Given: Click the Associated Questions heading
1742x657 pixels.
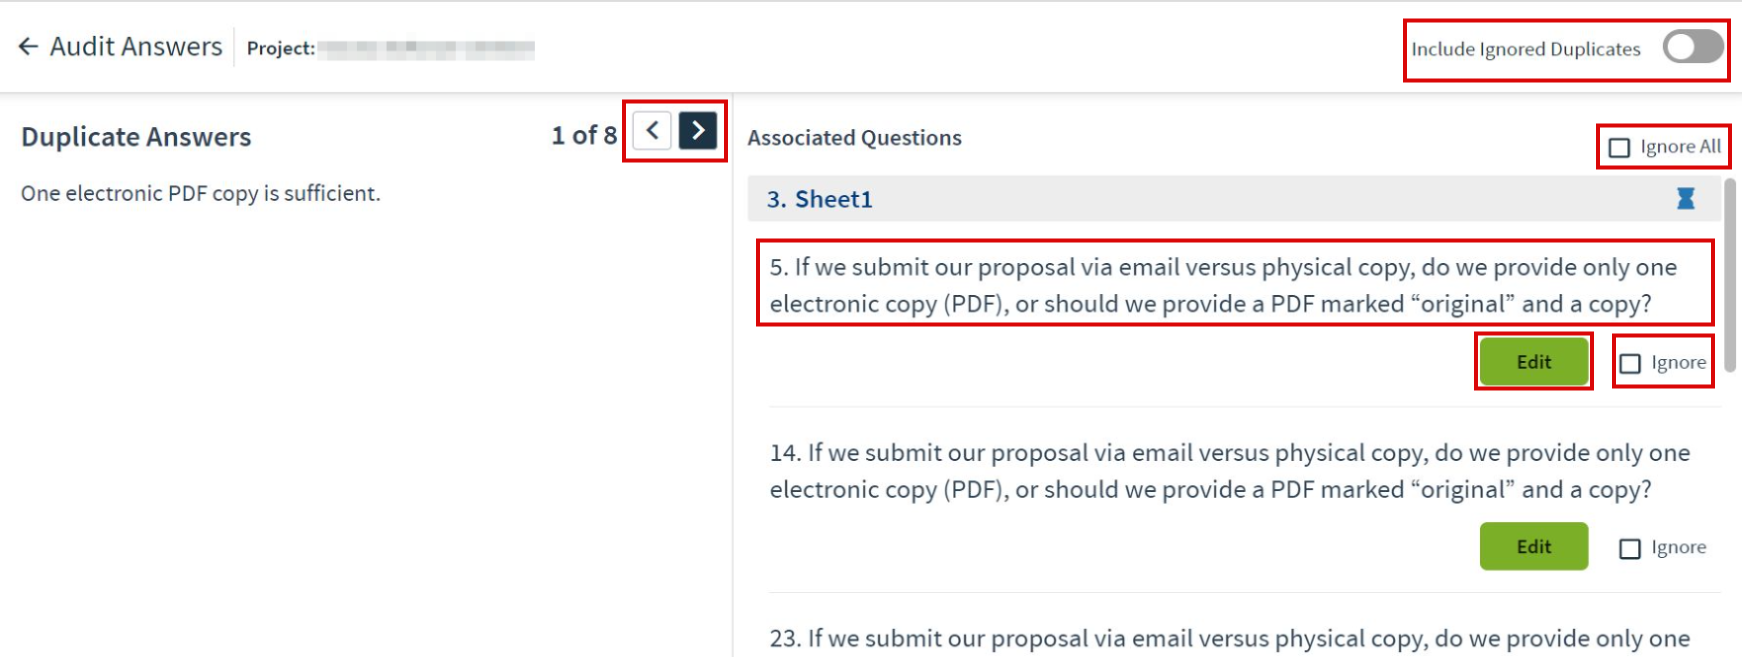Looking at the screenshot, I should (854, 138).
